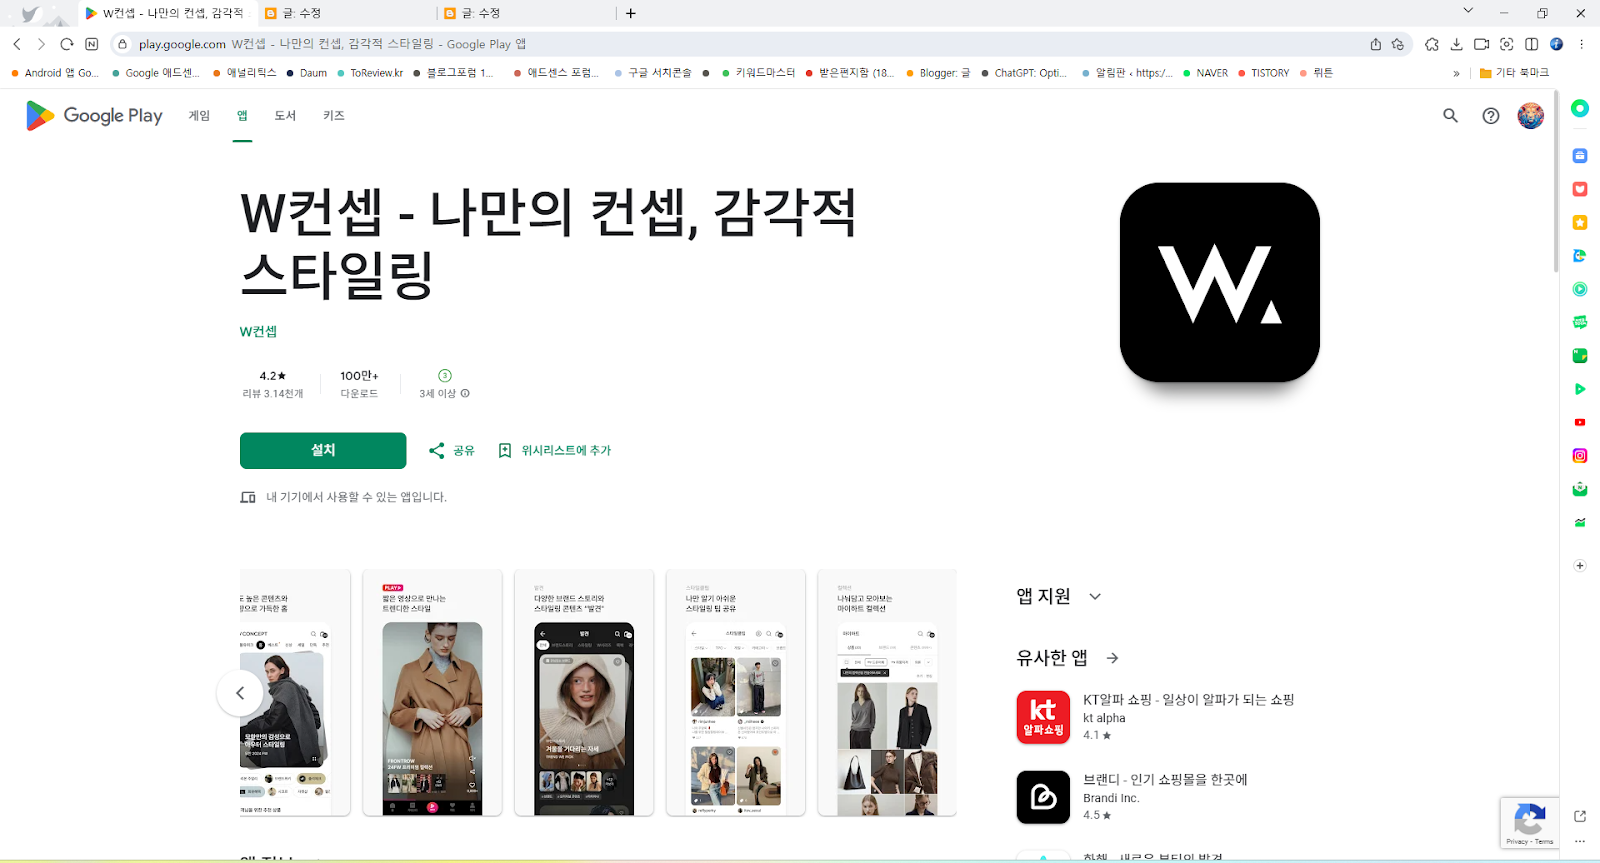The image size is (1600, 863).
Task: Click the blue info extension icon
Action: [x=1556, y=44]
